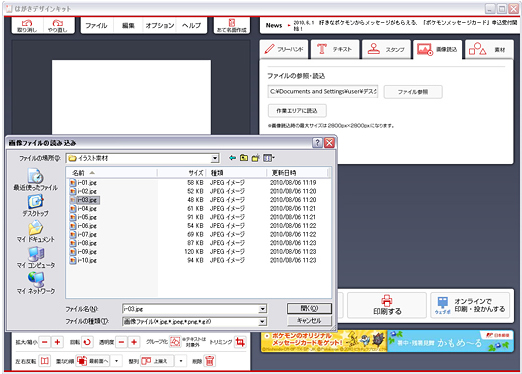
Task: Decrease 透明度 with minus button
Action: pyautogui.click(x=121, y=342)
